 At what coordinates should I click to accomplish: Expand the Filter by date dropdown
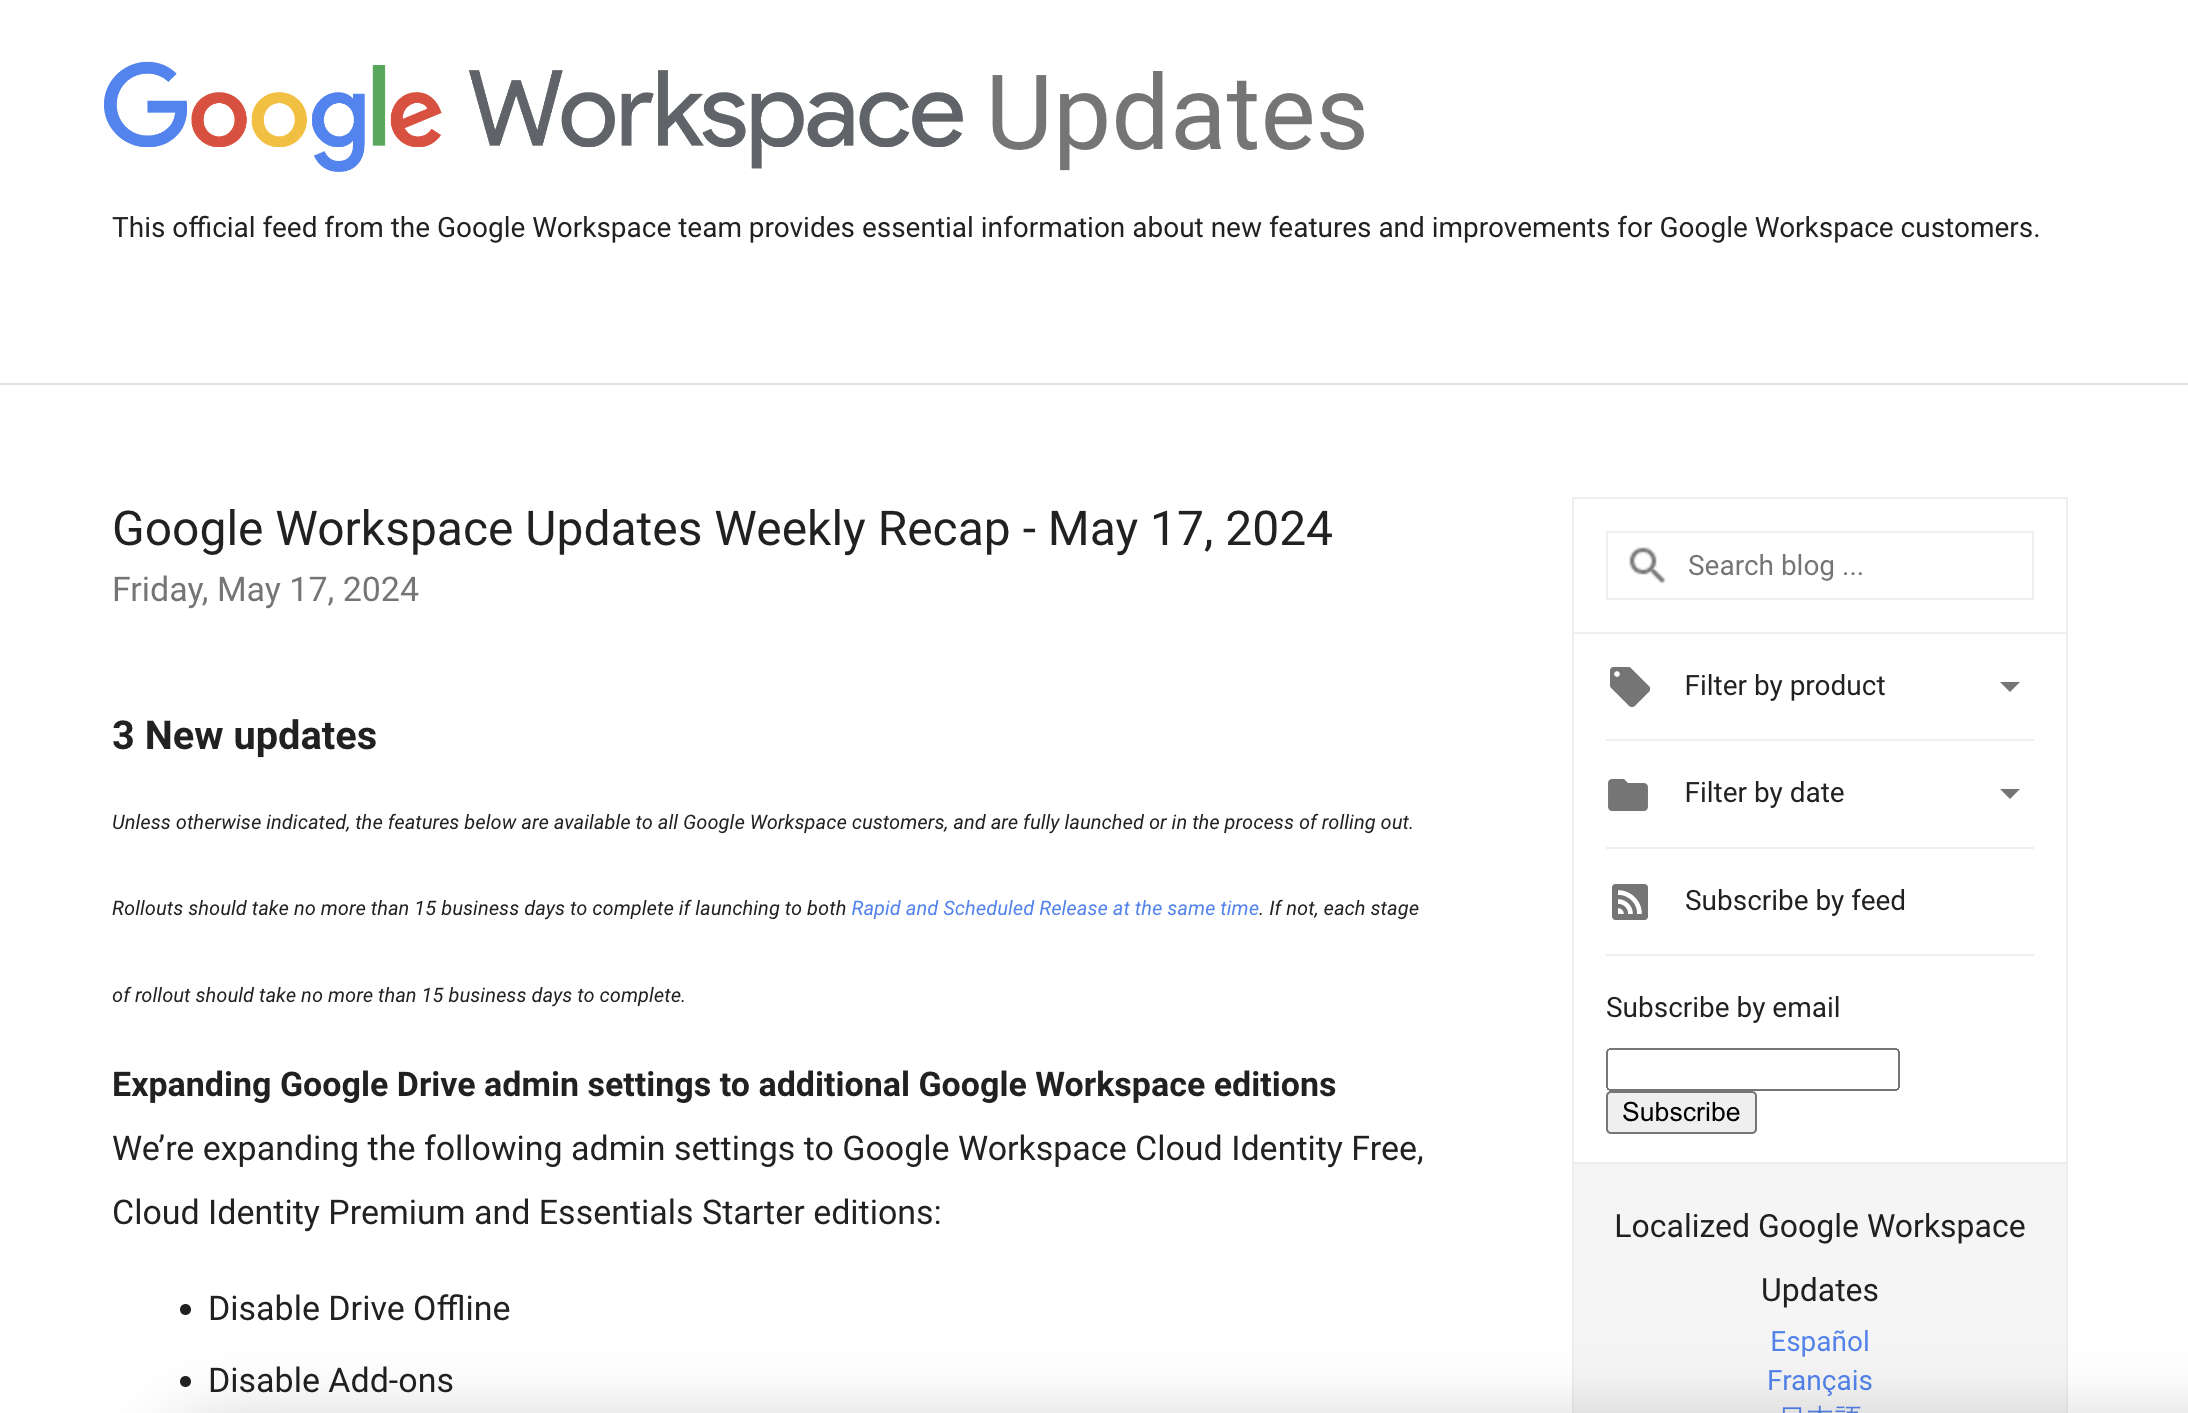[1763, 793]
